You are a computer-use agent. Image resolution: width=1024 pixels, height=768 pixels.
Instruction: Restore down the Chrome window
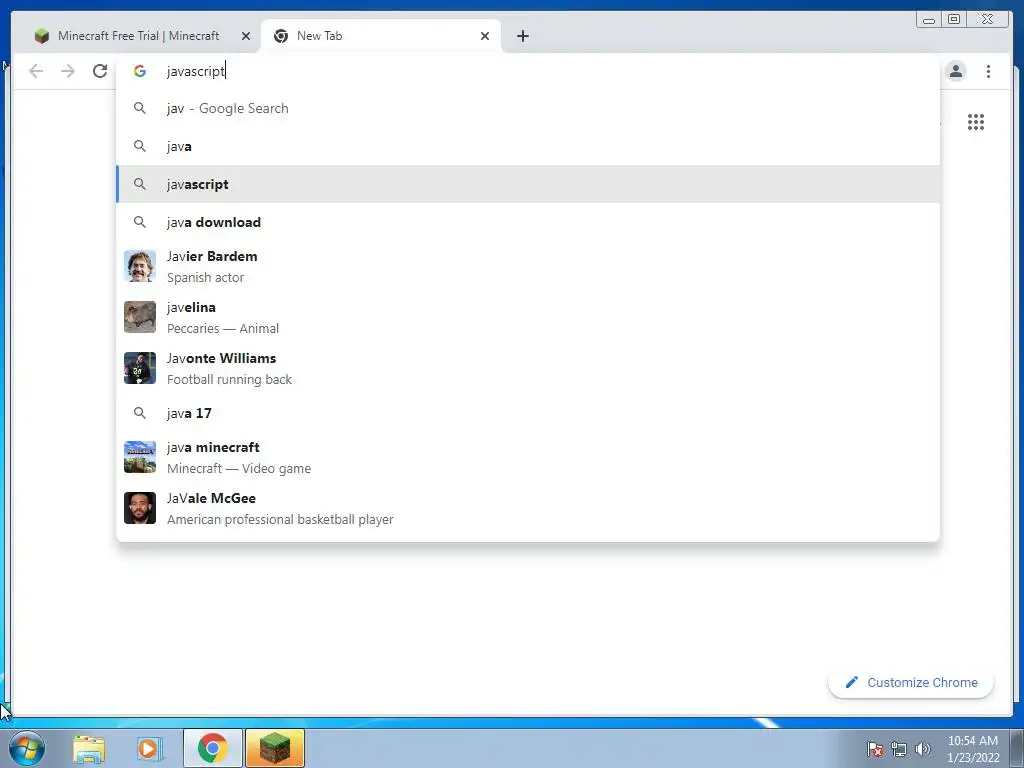953,20
